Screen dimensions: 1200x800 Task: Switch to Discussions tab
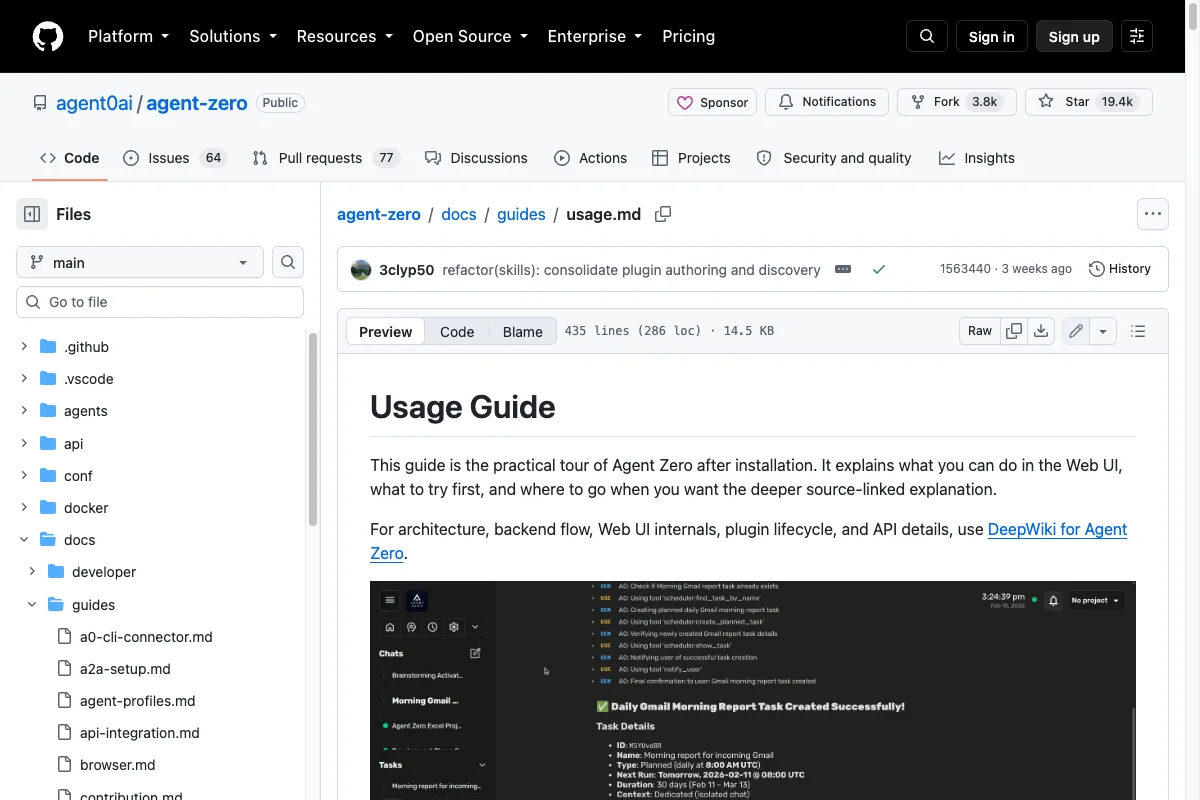pos(476,158)
